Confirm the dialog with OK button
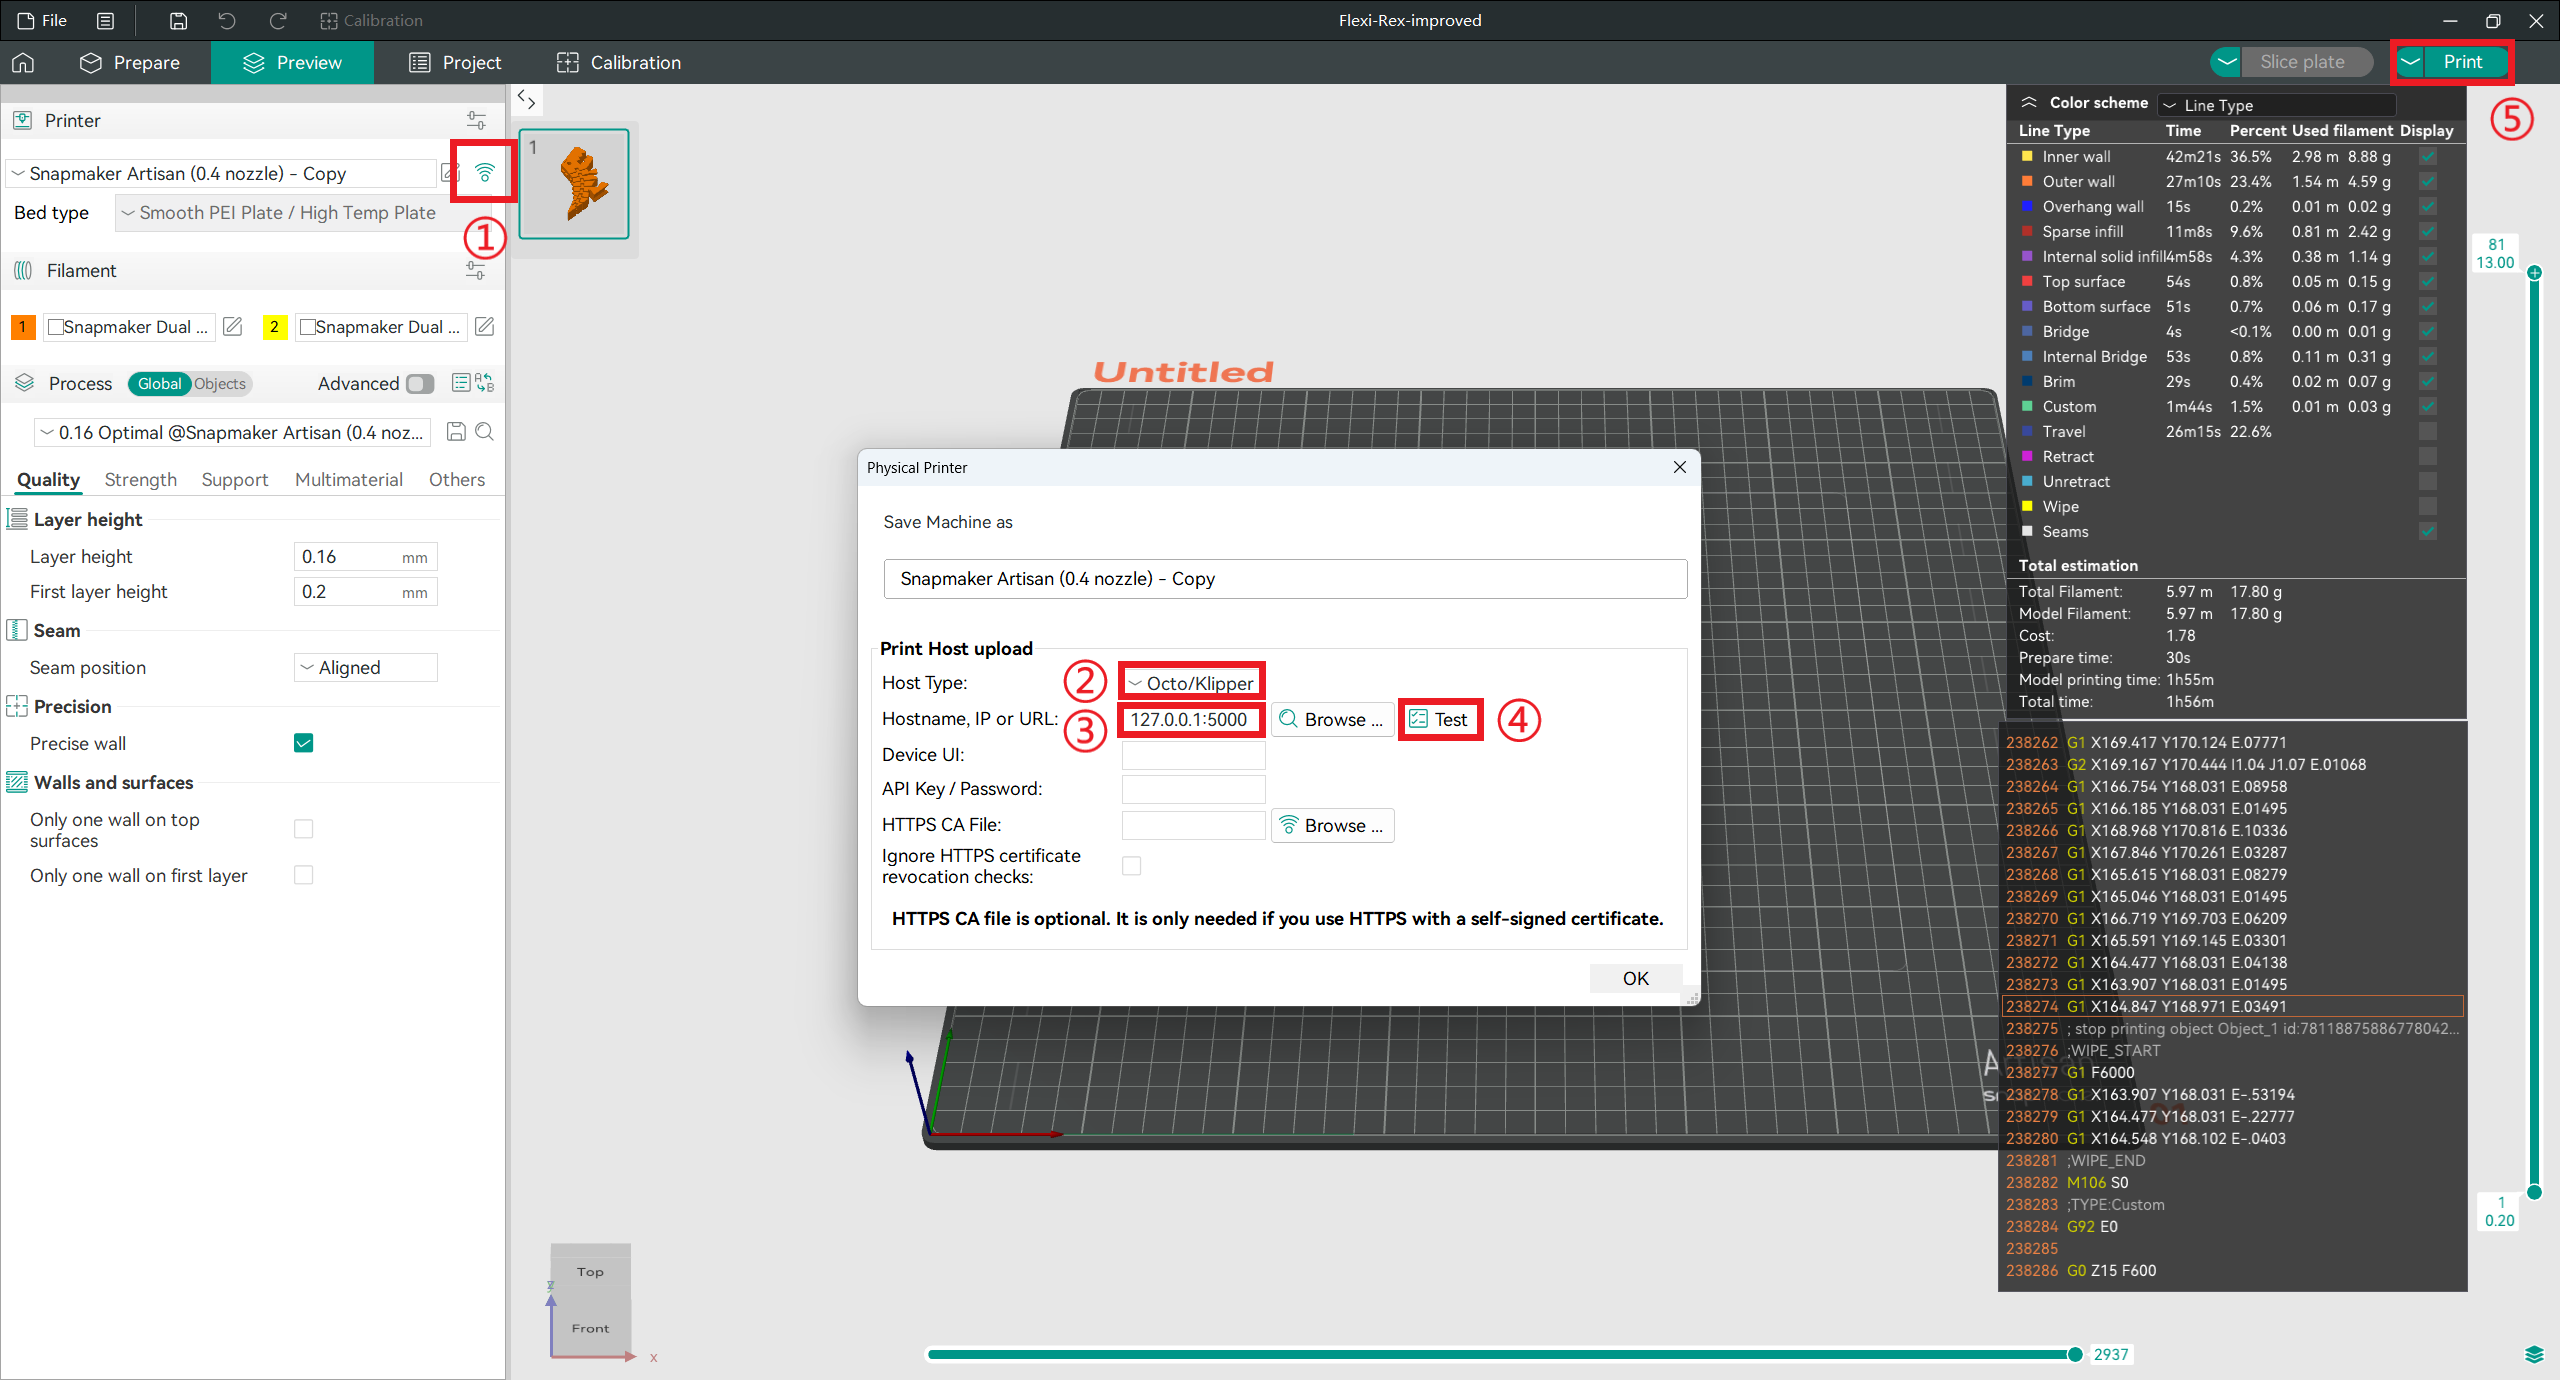 coord(1636,978)
